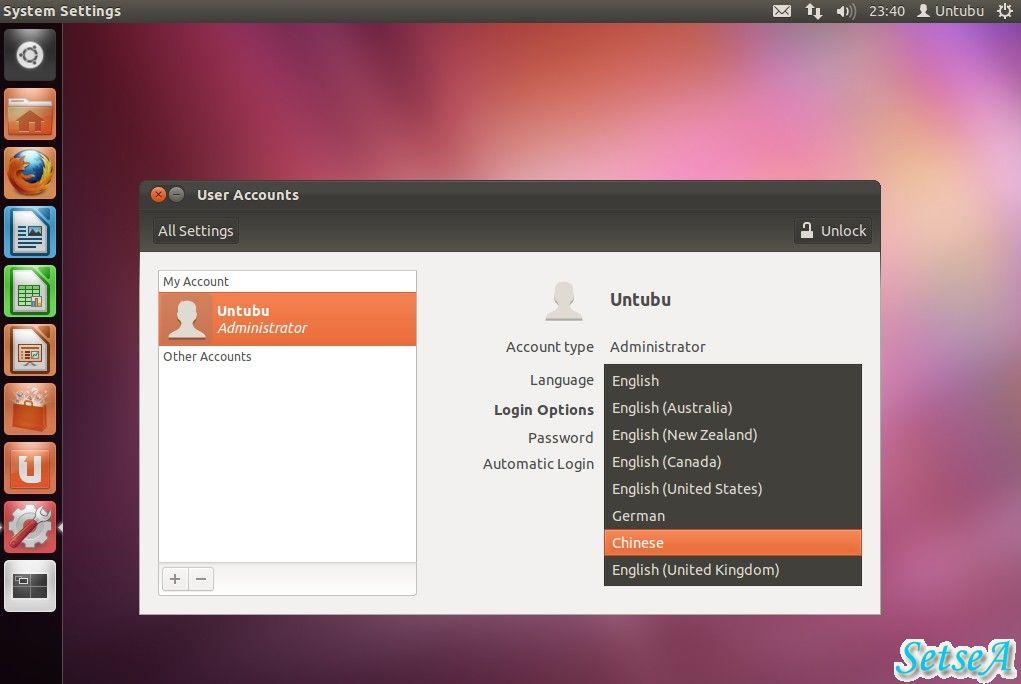The image size is (1021, 684).
Task: Click the Other Accounts list header
Action: pos(207,356)
